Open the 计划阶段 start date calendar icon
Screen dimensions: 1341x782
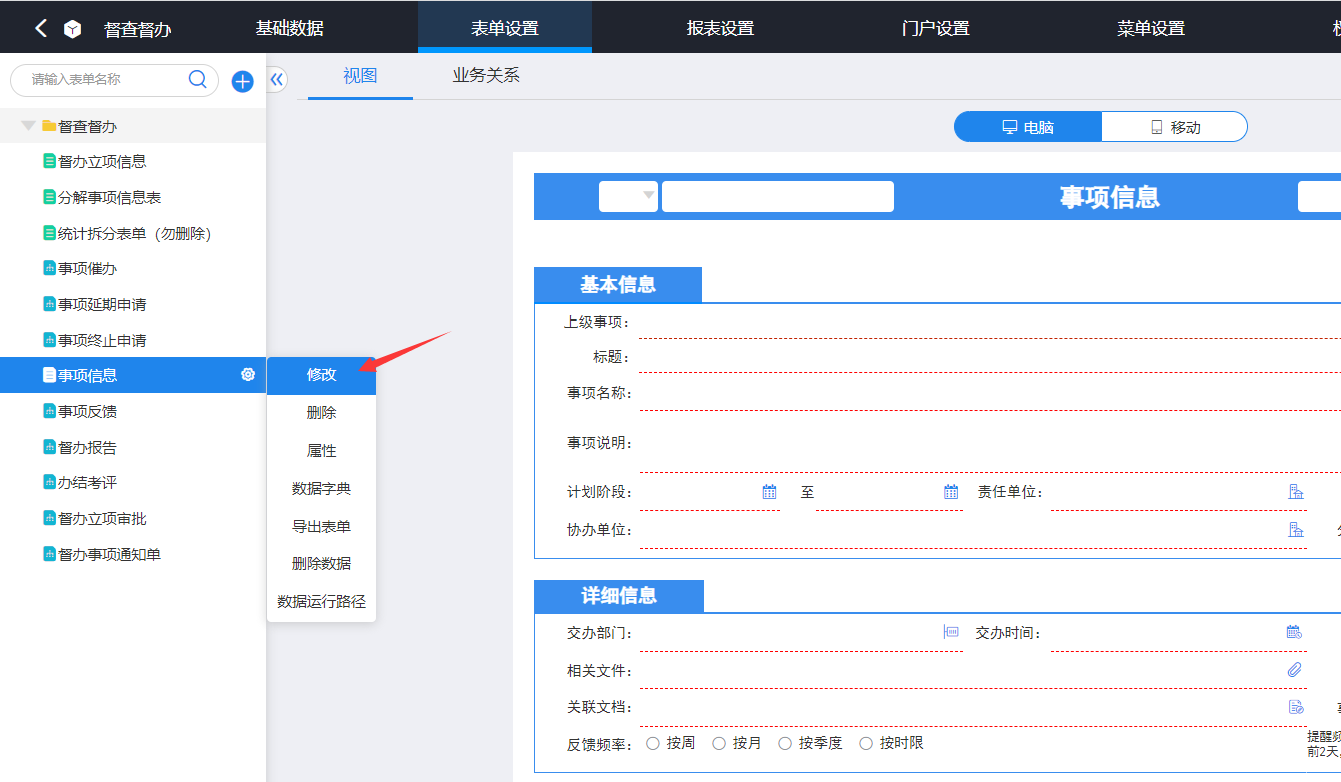pos(769,492)
